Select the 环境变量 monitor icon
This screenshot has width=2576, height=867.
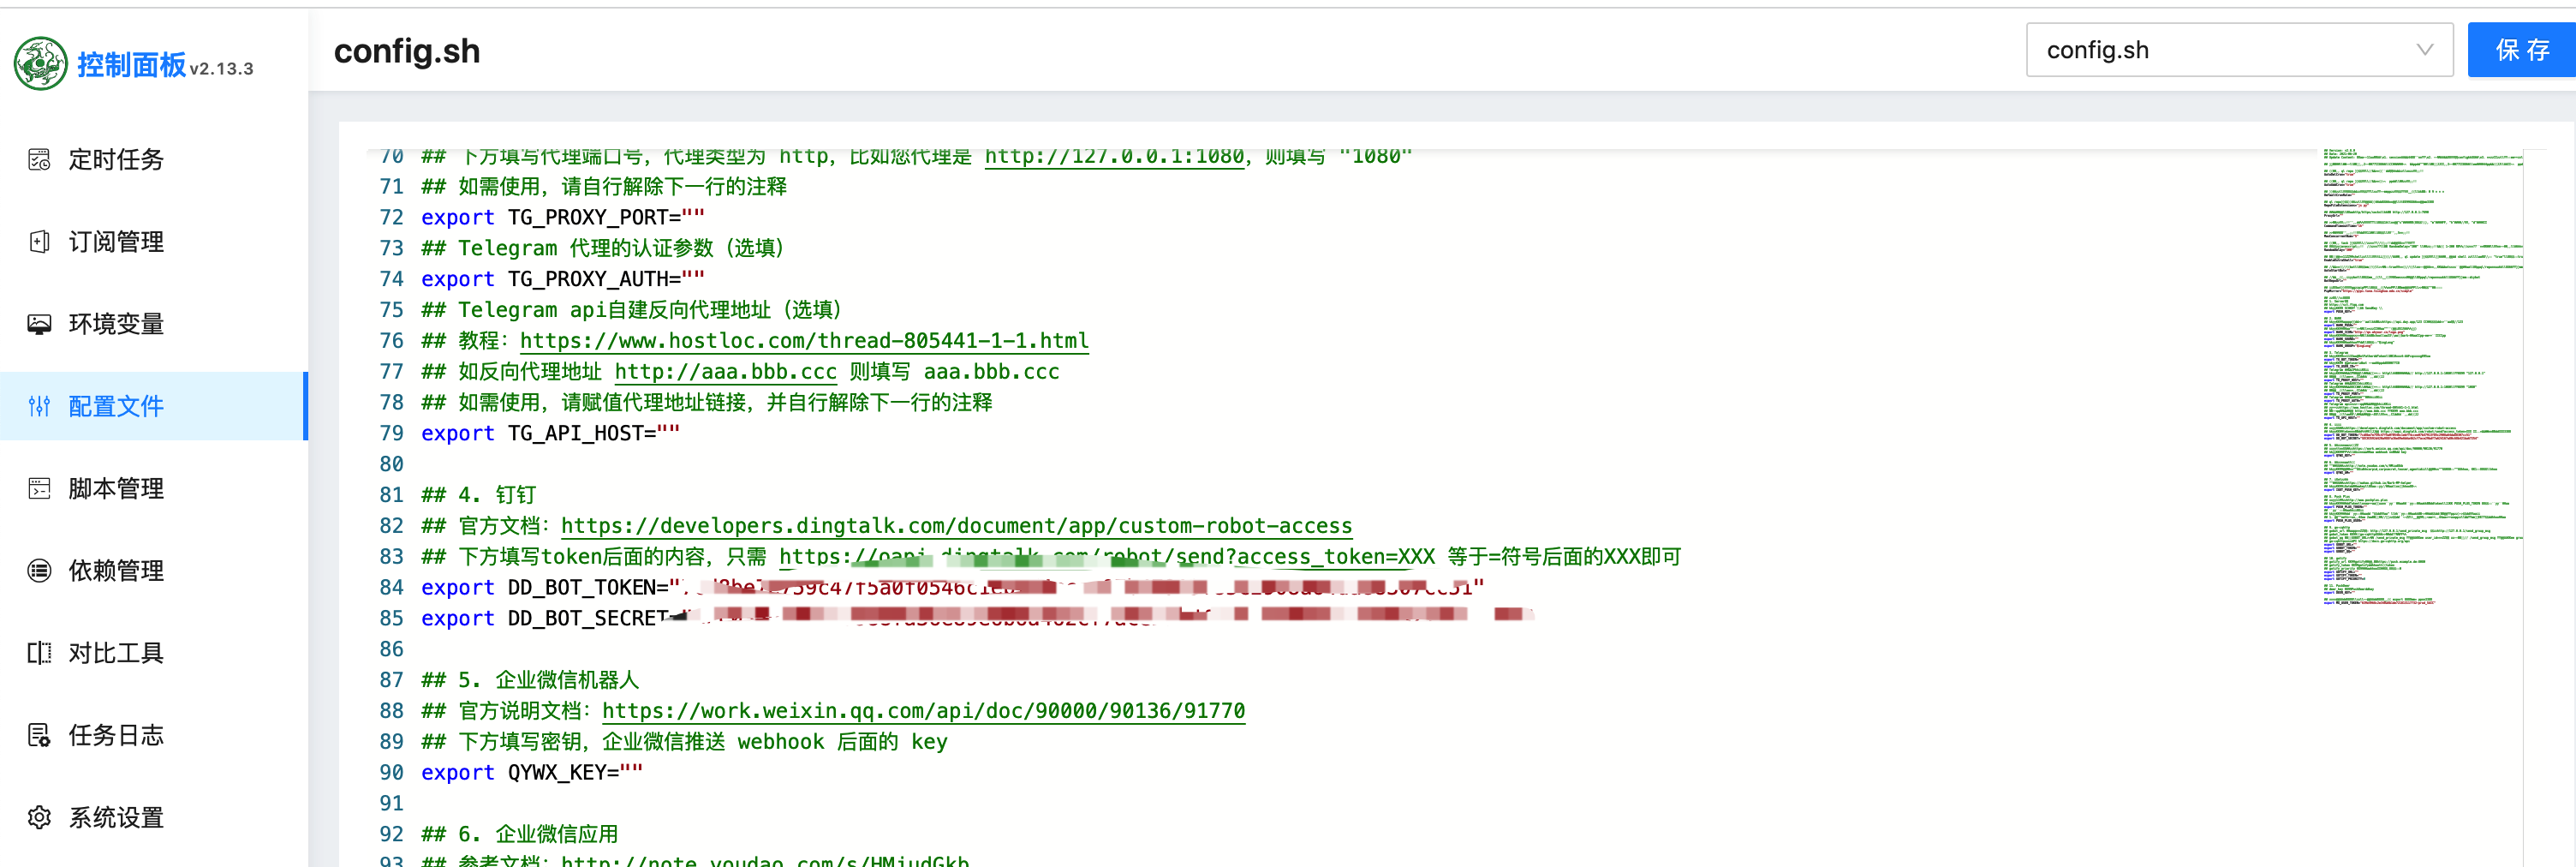coord(38,323)
